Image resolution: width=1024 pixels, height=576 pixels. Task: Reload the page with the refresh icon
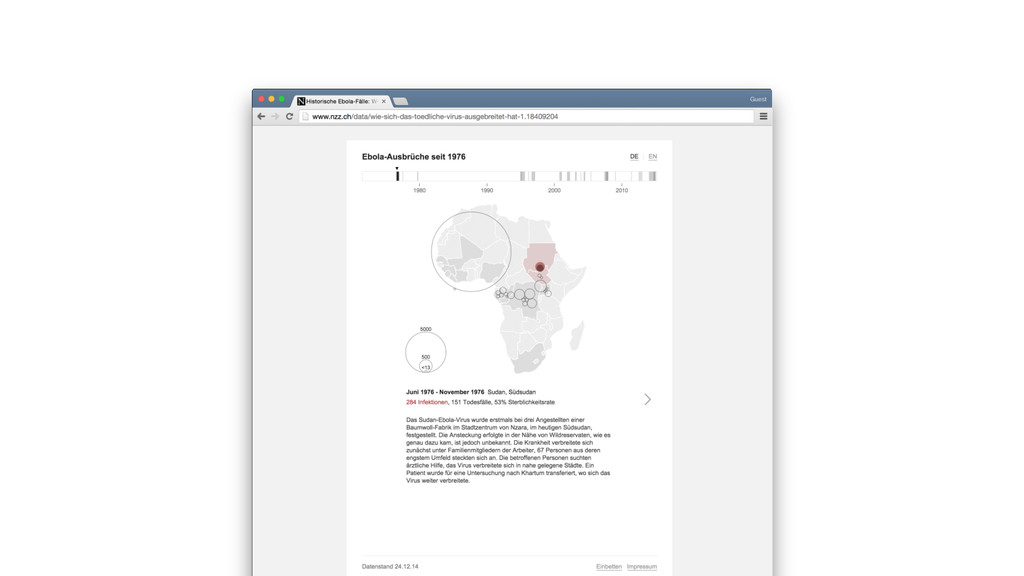pyautogui.click(x=289, y=116)
